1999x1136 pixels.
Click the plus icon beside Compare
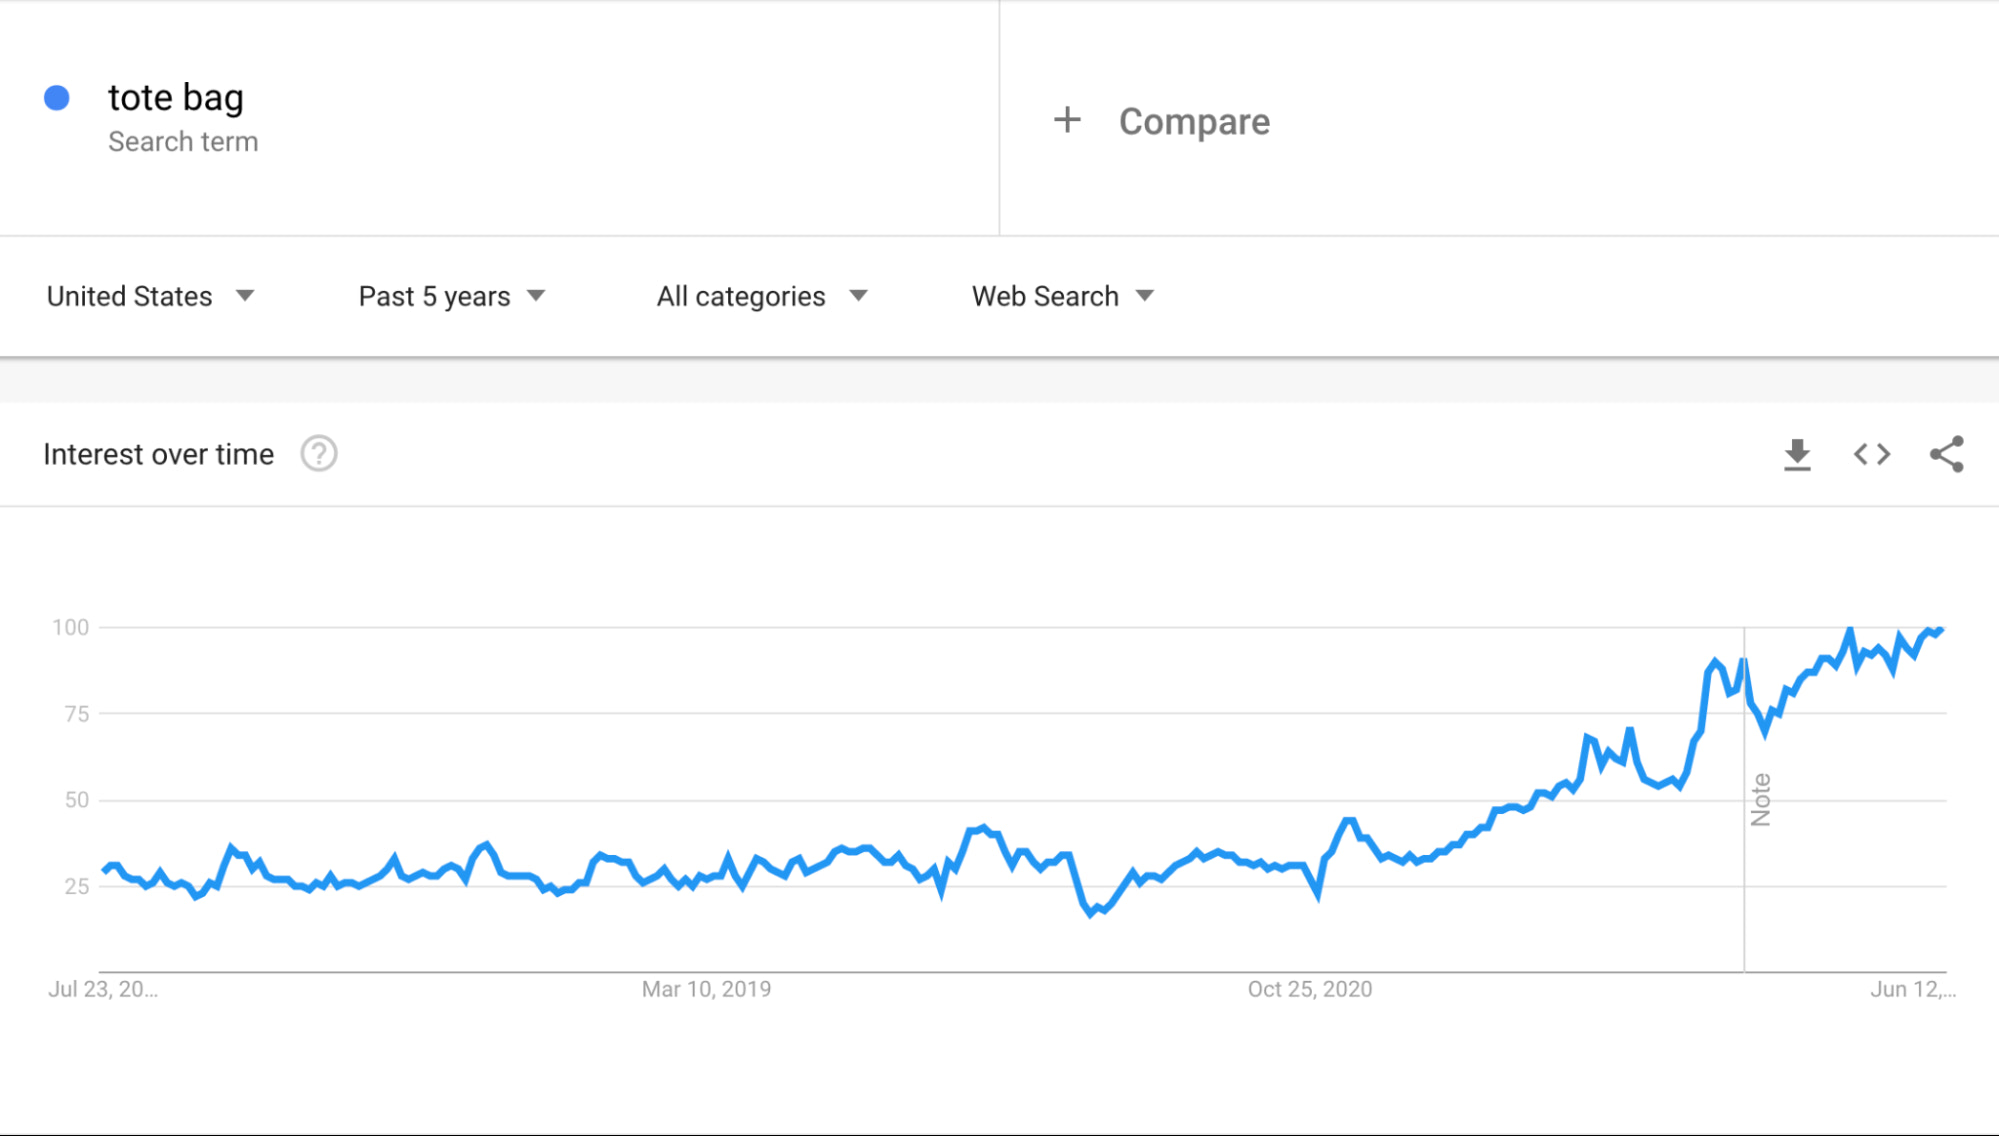pyautogui.click(x=1067, y=121)
